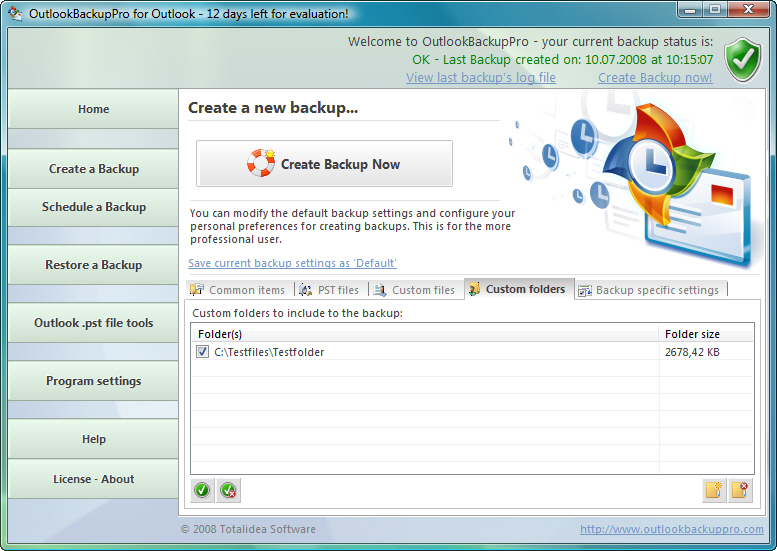This screenshot has height=551, width=777.
Task: Click the Folder(s) column header
Action: coord(425,334)
